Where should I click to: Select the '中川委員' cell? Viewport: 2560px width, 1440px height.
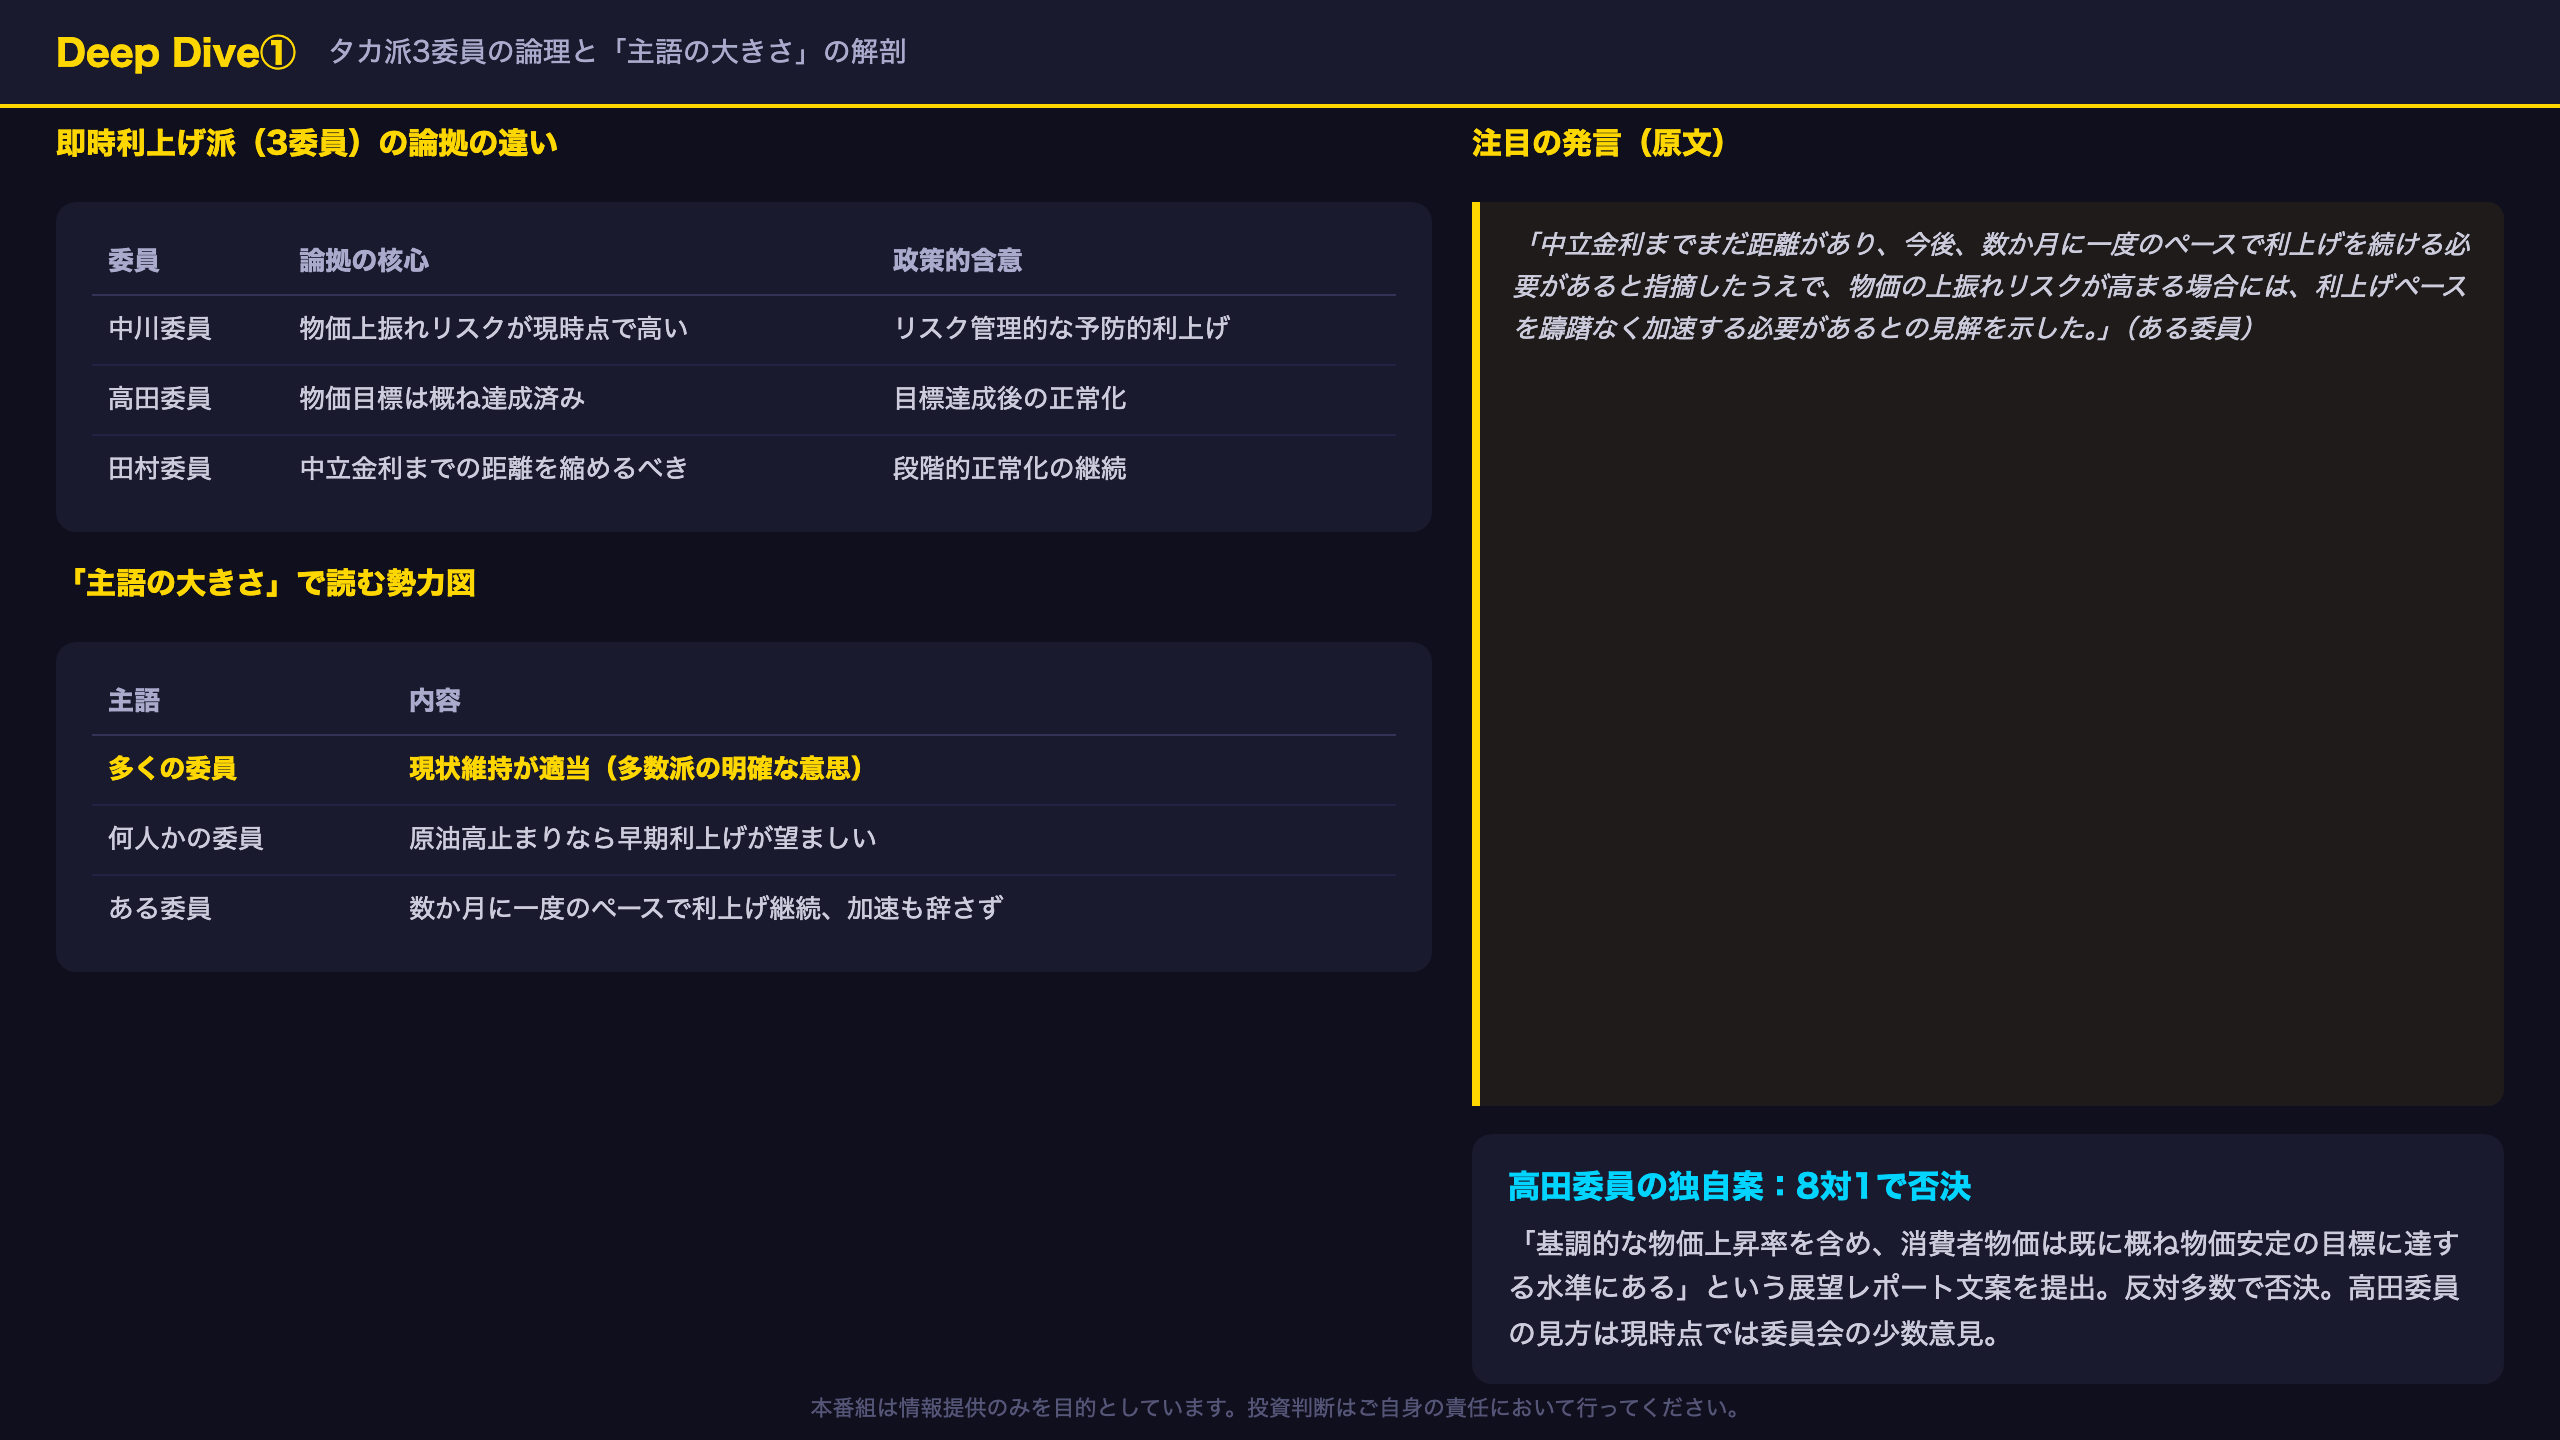click(160, 328)
